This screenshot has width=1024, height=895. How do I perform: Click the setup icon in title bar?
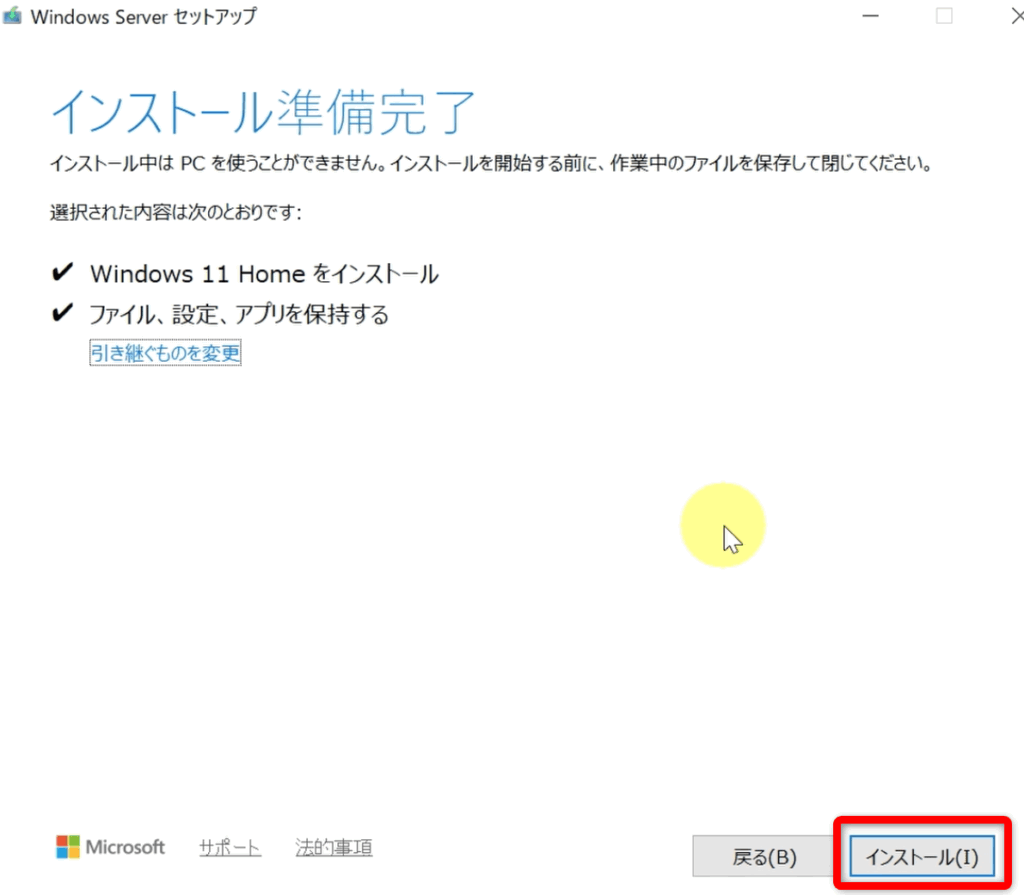click(13, 16)
